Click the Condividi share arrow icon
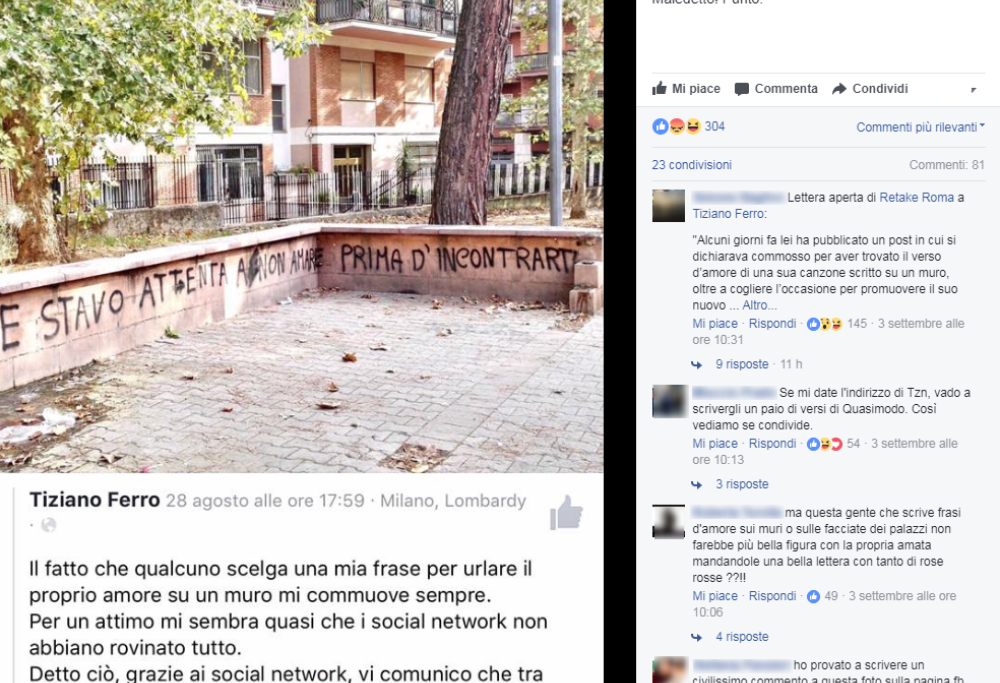 click(839, 89)
